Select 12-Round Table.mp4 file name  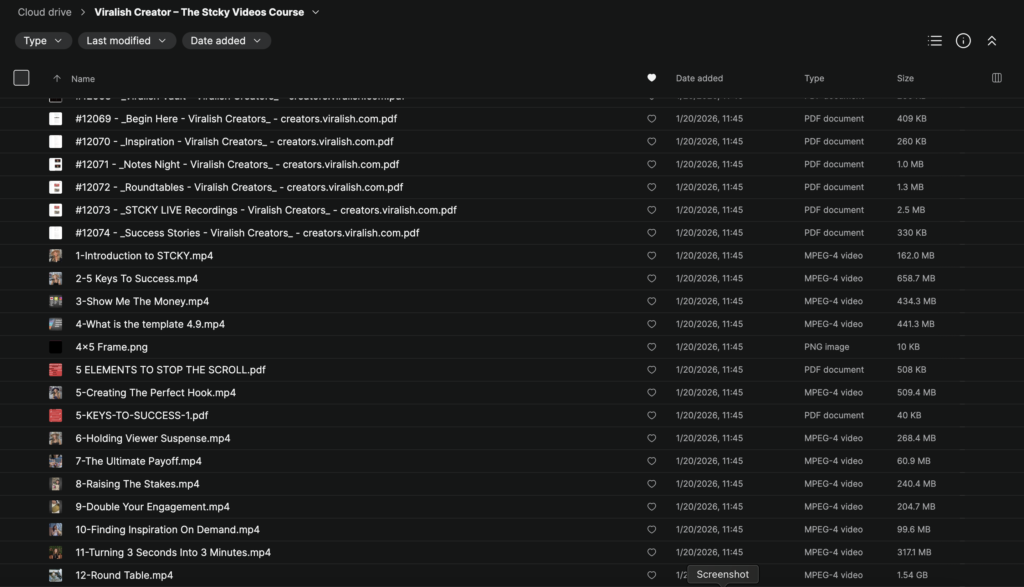[x=124, y=575]
